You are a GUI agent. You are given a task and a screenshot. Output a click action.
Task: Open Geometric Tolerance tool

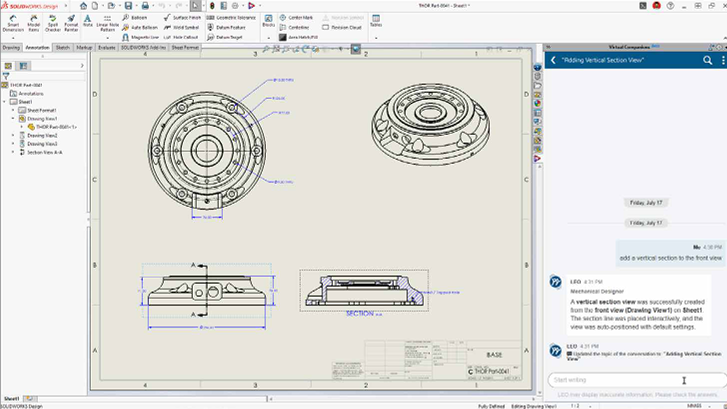click(231, 18)
